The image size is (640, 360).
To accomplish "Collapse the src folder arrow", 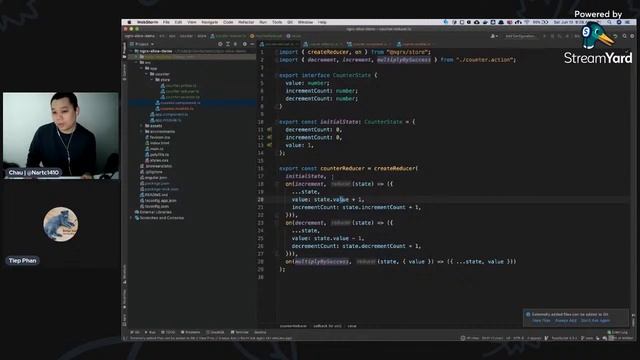I will click(137, 62).
